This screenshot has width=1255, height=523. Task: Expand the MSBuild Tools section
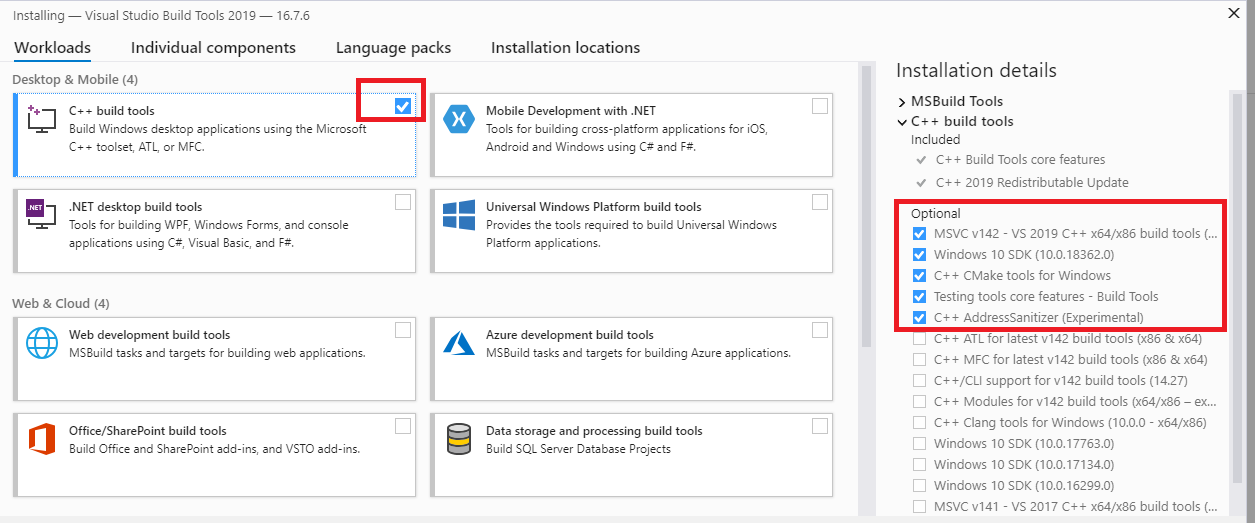902,102
